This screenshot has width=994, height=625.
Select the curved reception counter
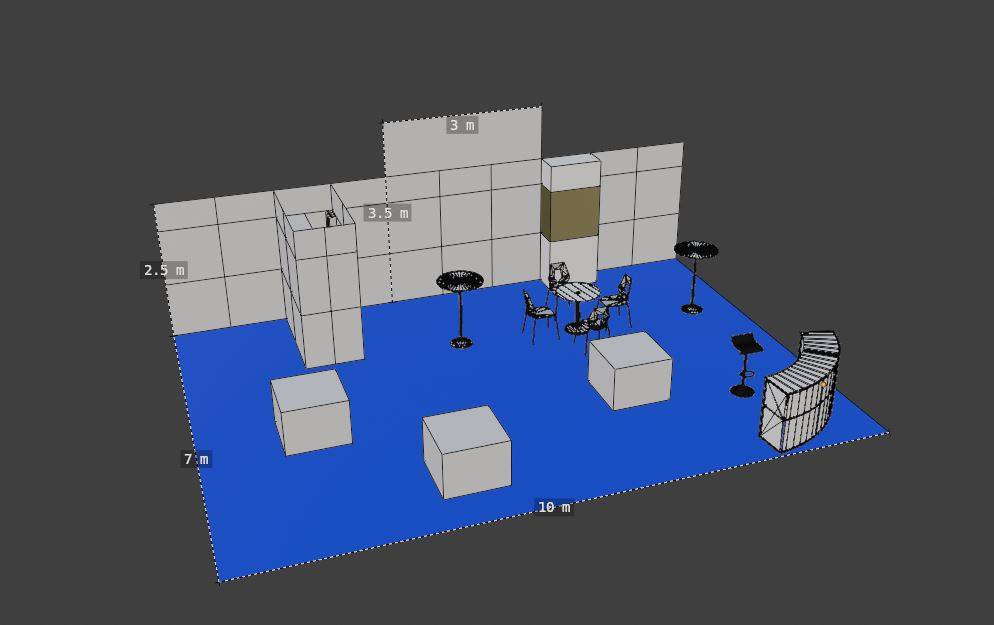tap(800, 397)
